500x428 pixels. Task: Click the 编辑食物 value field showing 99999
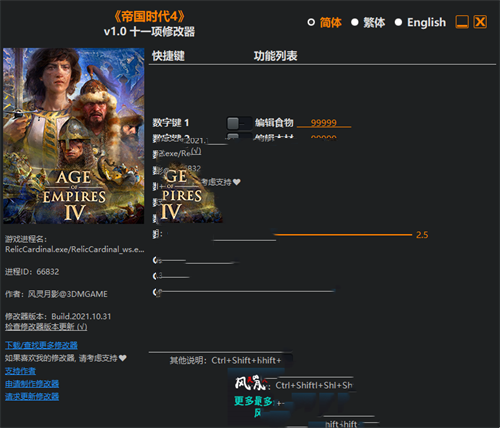coord(324,123)
